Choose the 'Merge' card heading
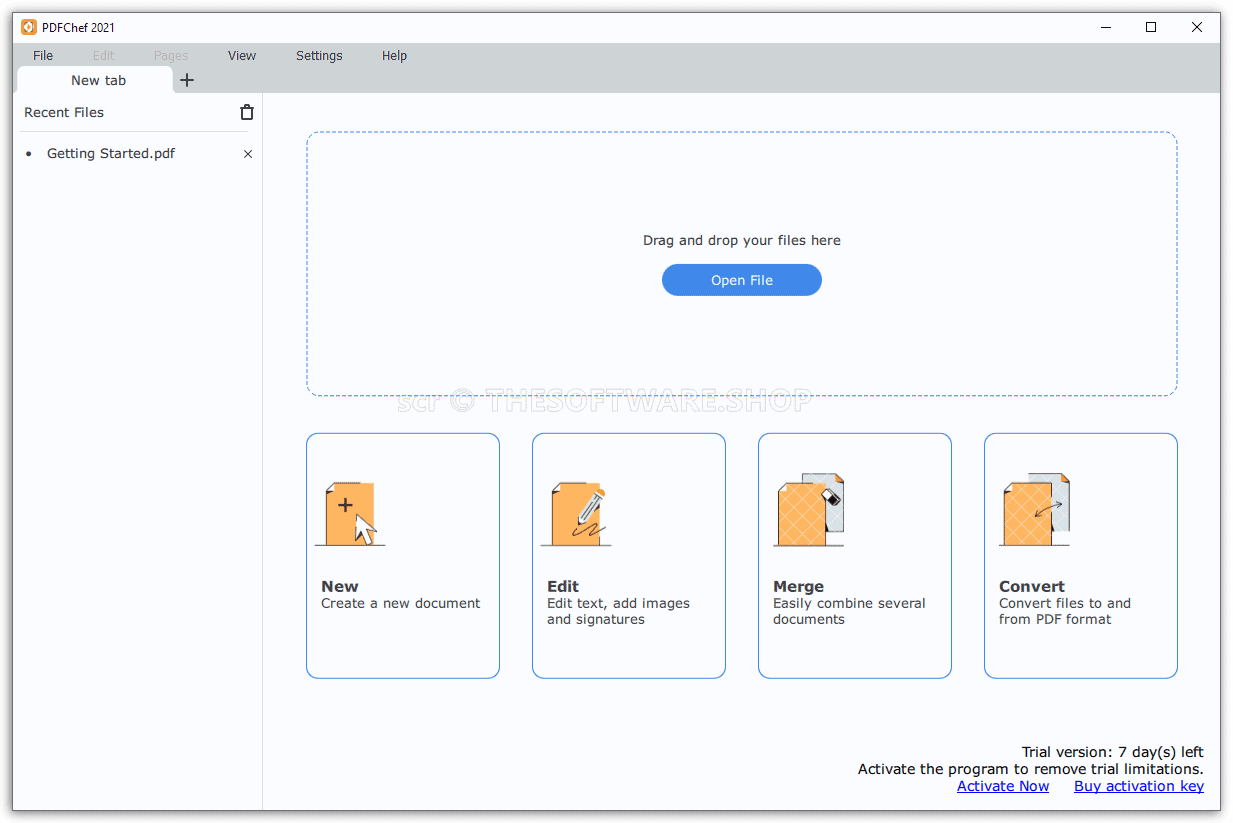Viewport: 1233px width, 823px height. (798, 587)
